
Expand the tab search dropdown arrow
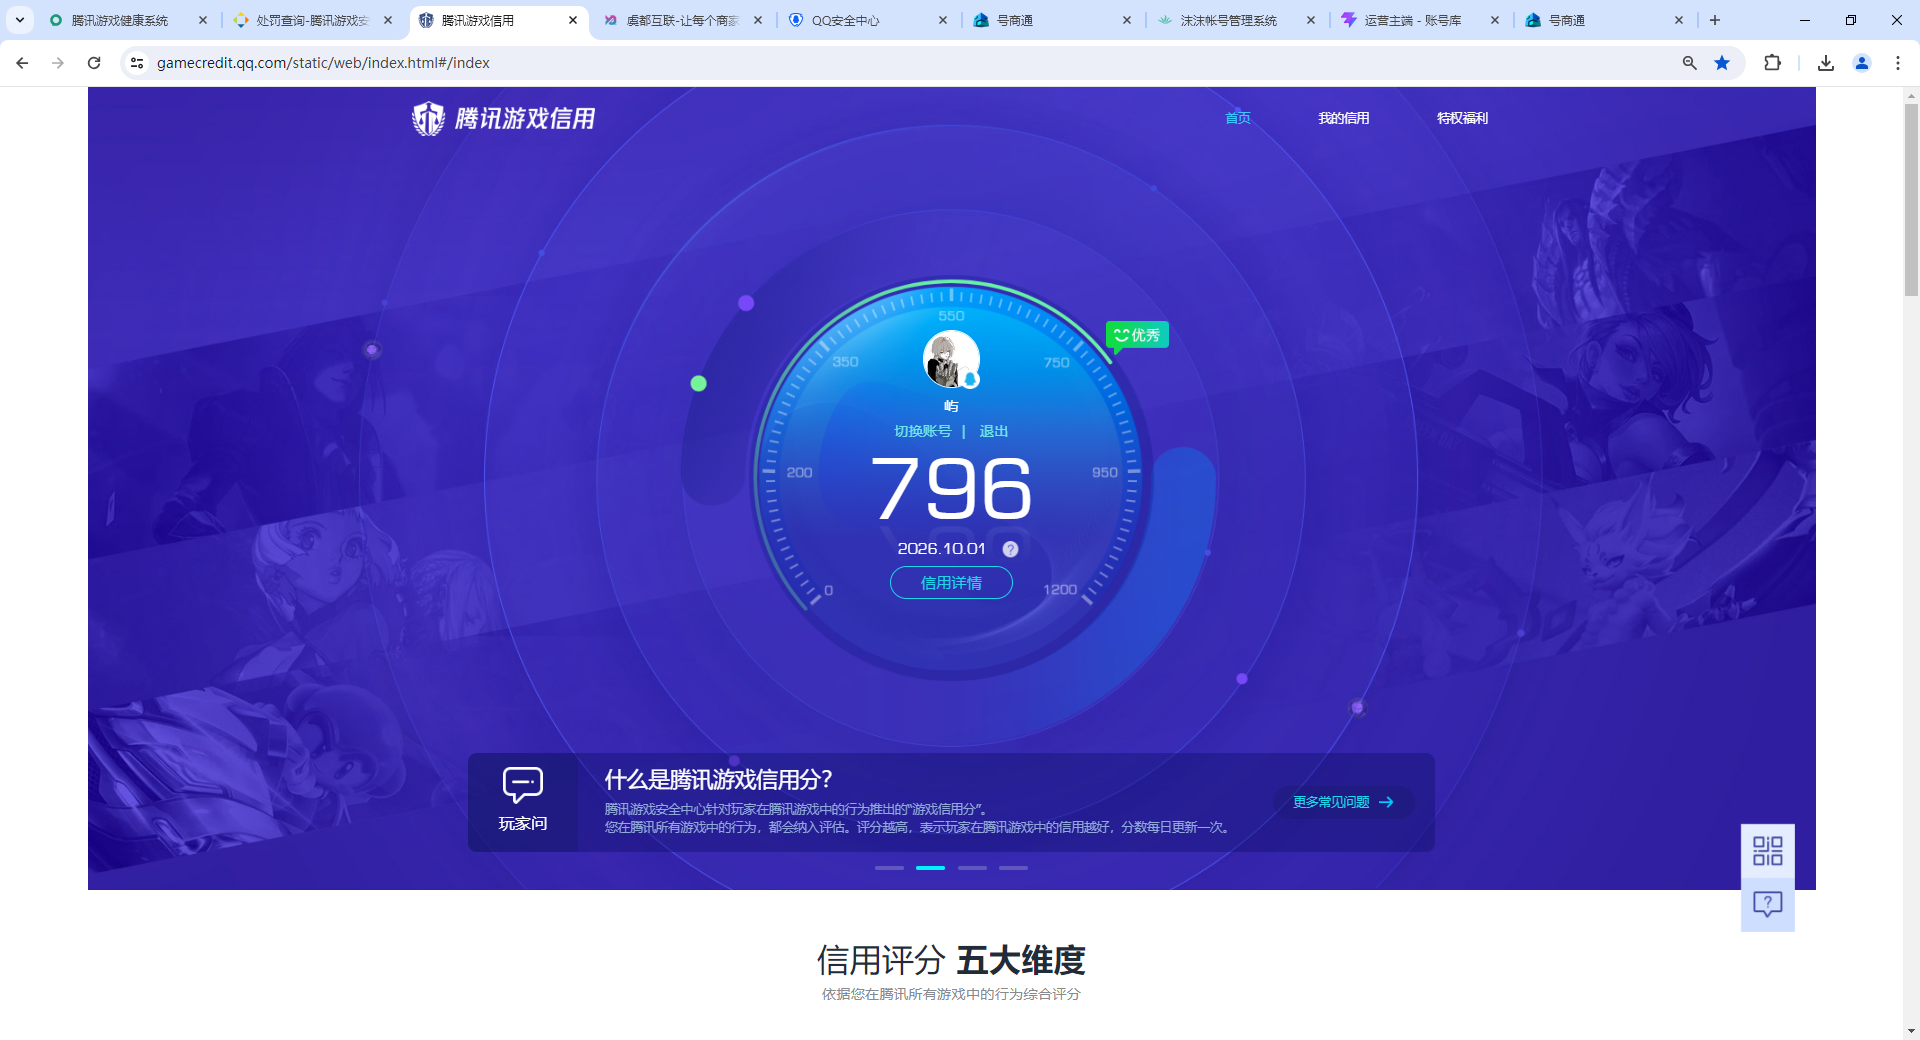coord(20,20)
